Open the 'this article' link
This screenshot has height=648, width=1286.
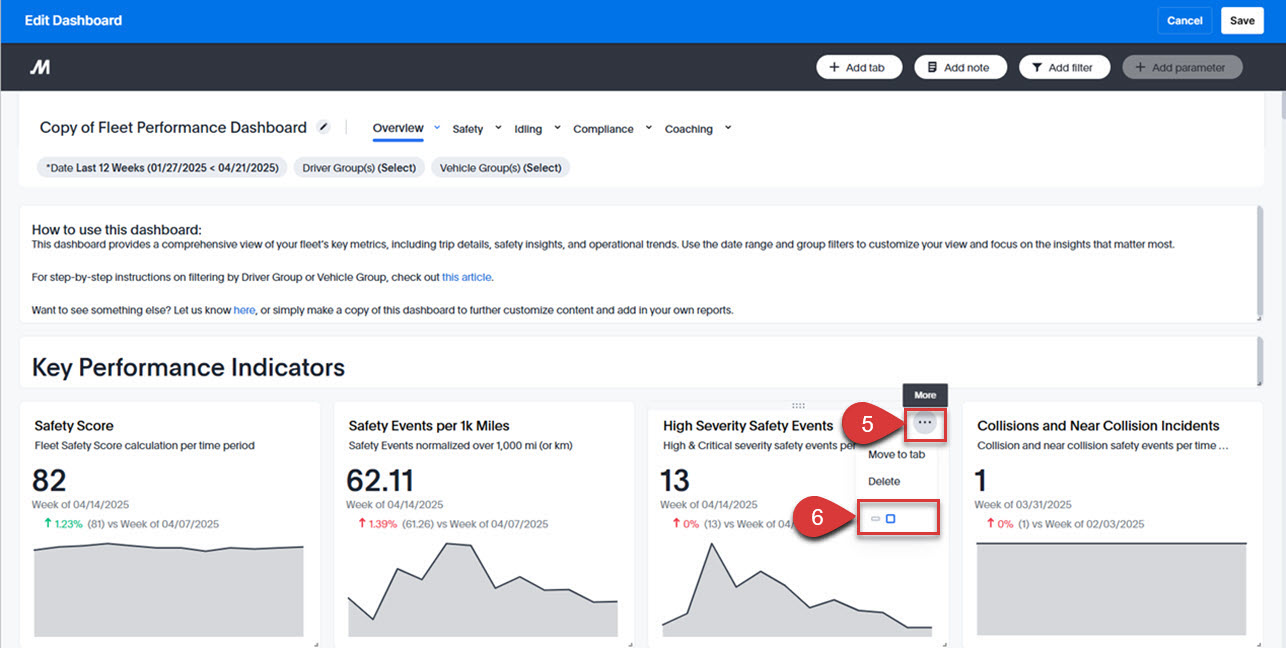point(467,277)
